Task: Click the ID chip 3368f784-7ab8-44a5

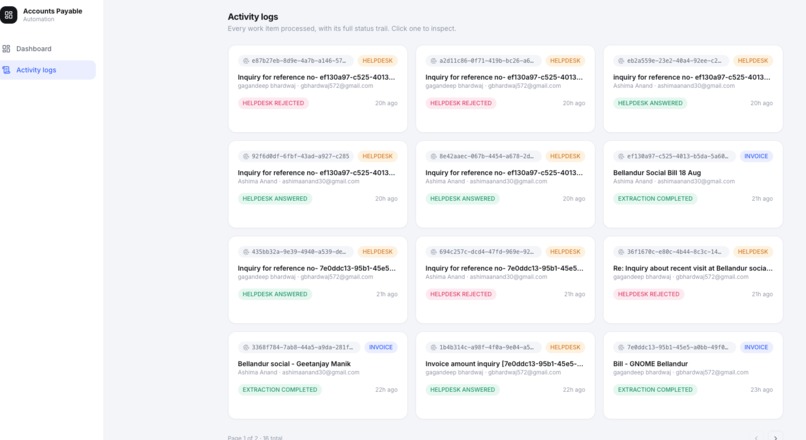Action: 299,347
